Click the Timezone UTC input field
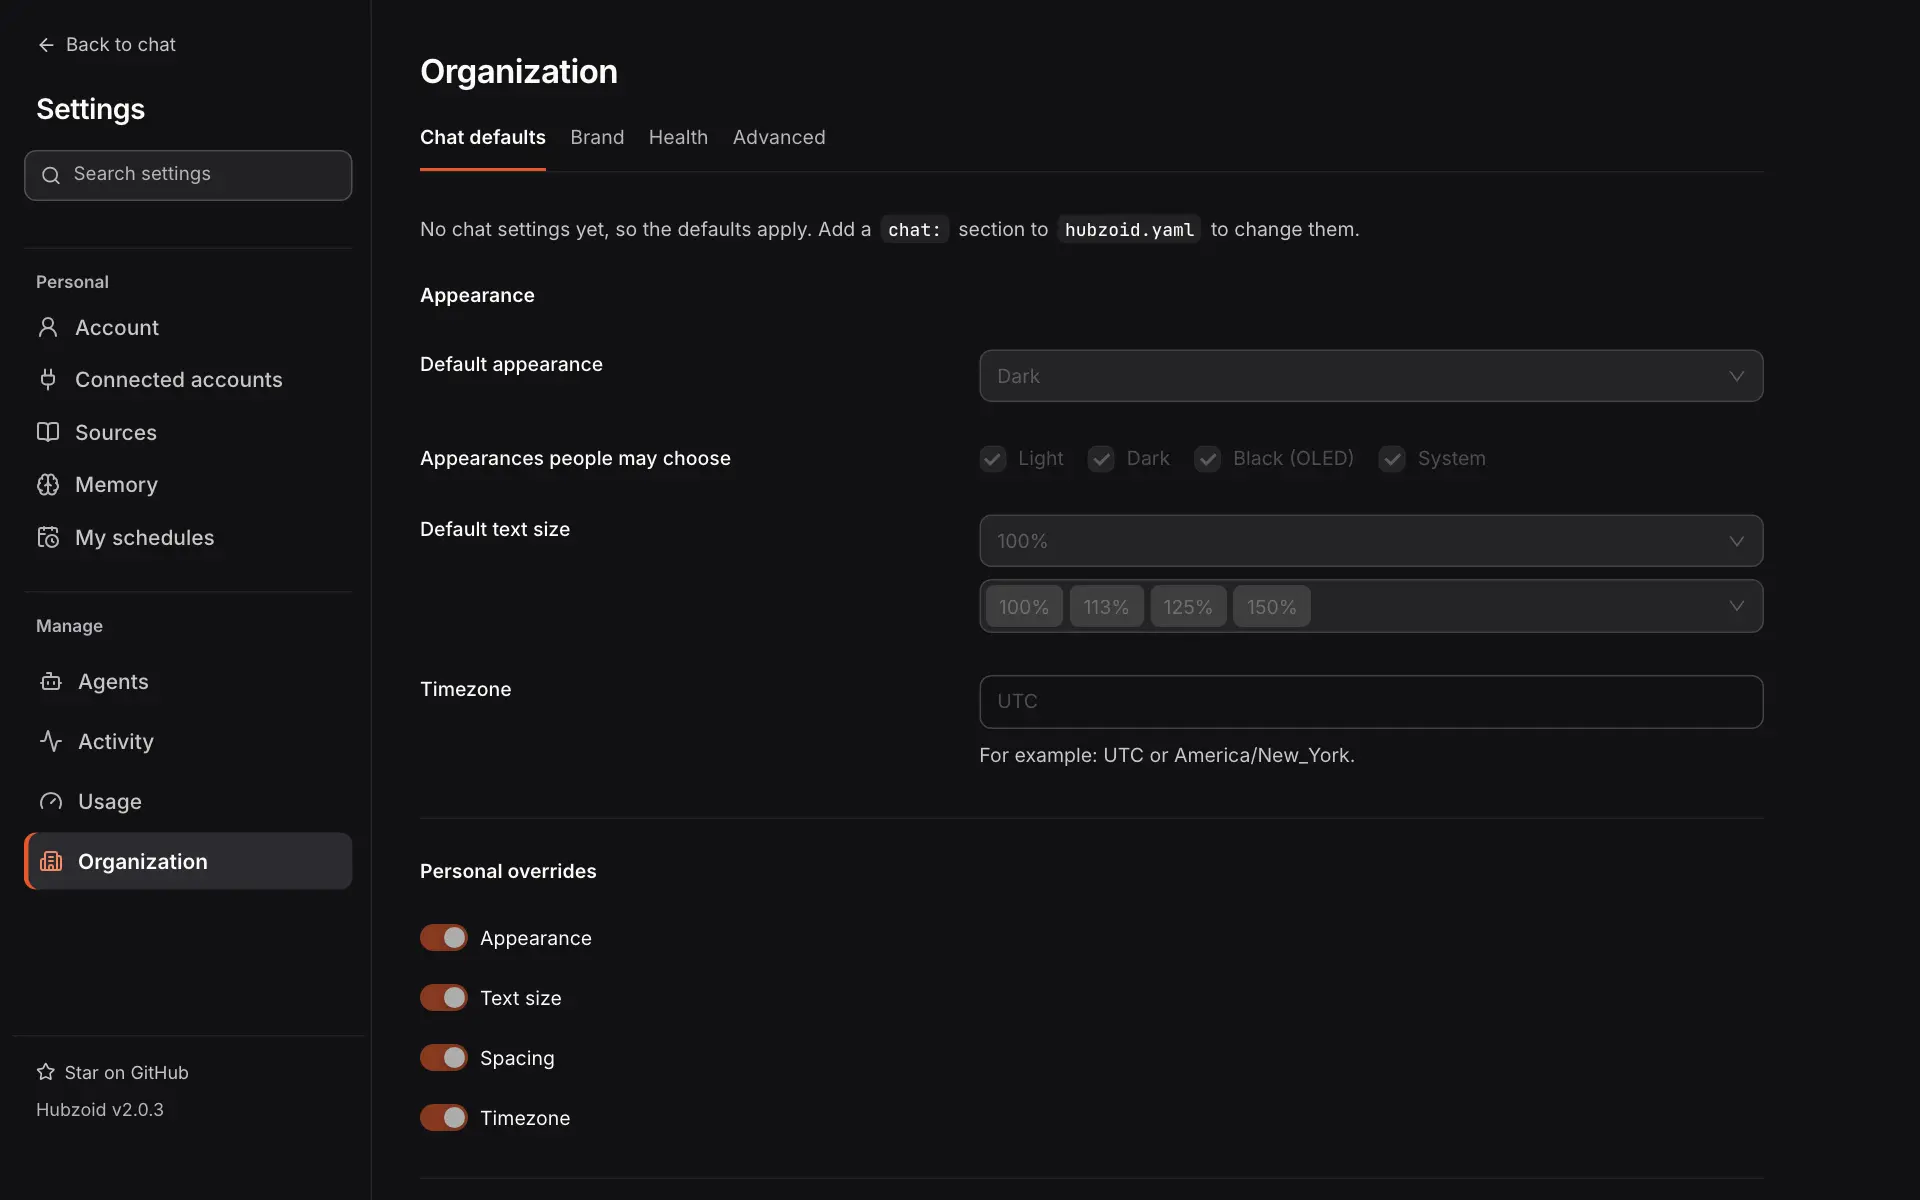Image resolution: width=1920 pixels, height=1200 pixels. [1371, 701]
